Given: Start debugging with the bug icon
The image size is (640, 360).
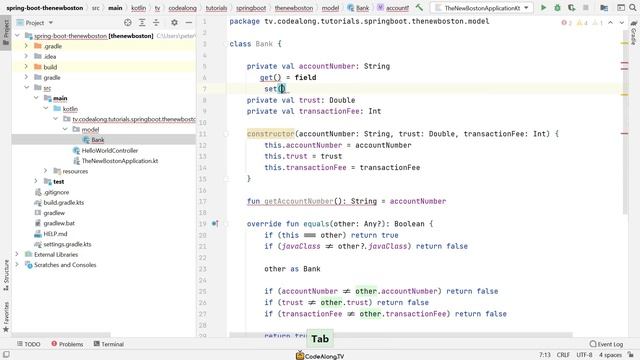Looking at the screenshot, I should pyautogui.click(x=557, y=8).
